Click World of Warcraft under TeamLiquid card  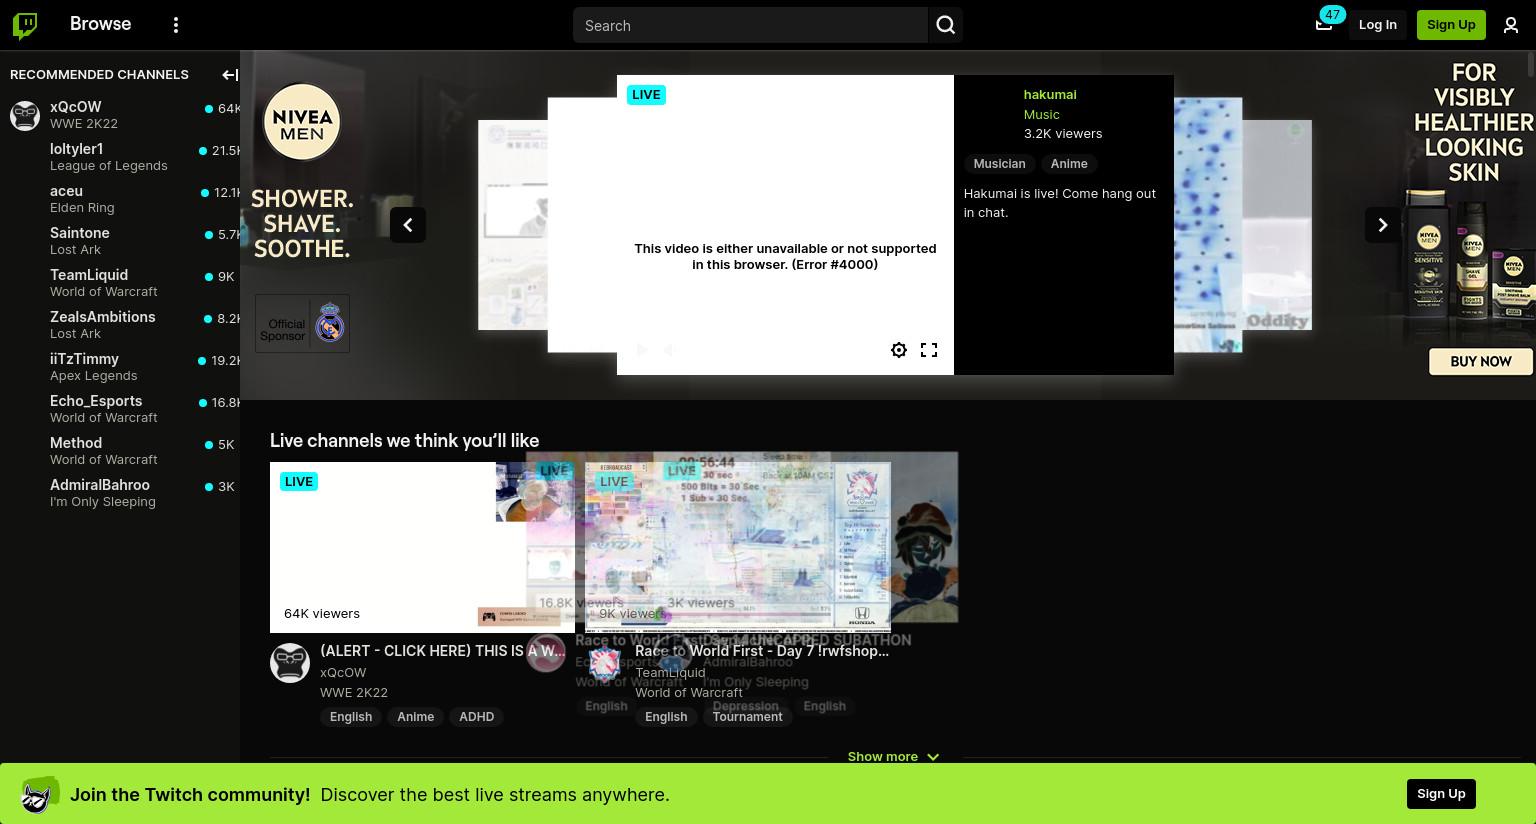(x=689, y=692)
